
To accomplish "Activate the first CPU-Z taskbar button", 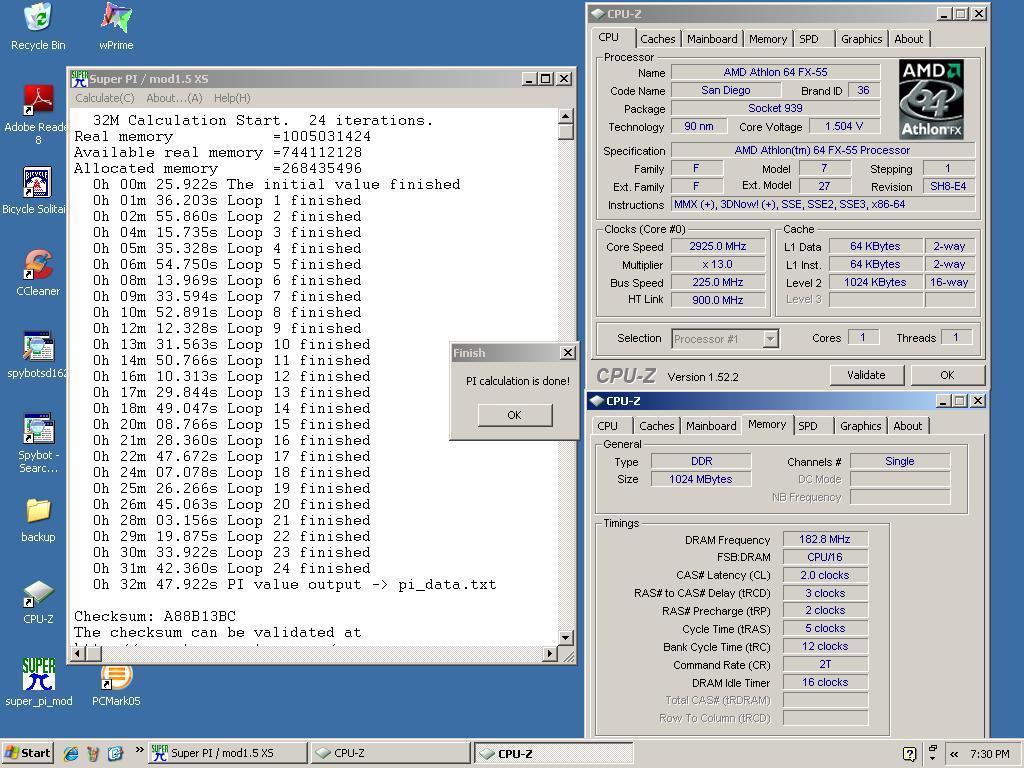I will 391,753.
